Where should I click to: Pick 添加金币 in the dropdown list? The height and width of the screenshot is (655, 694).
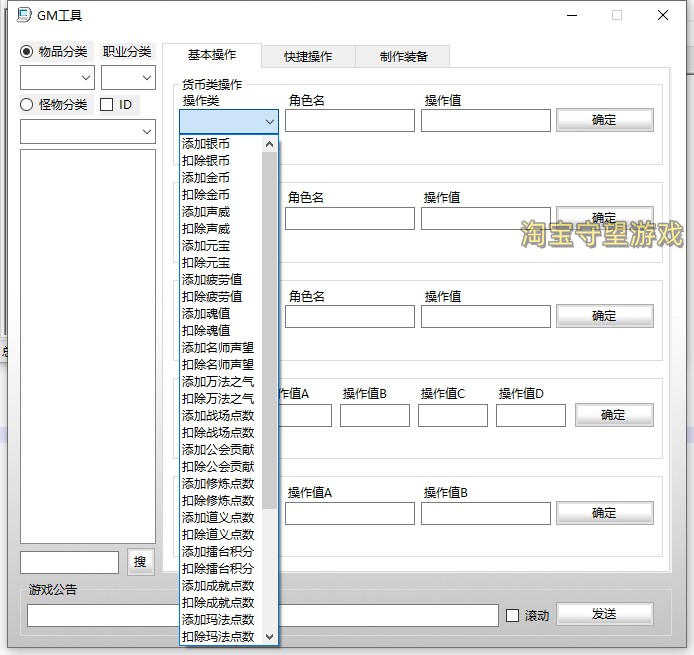(221, 178)
